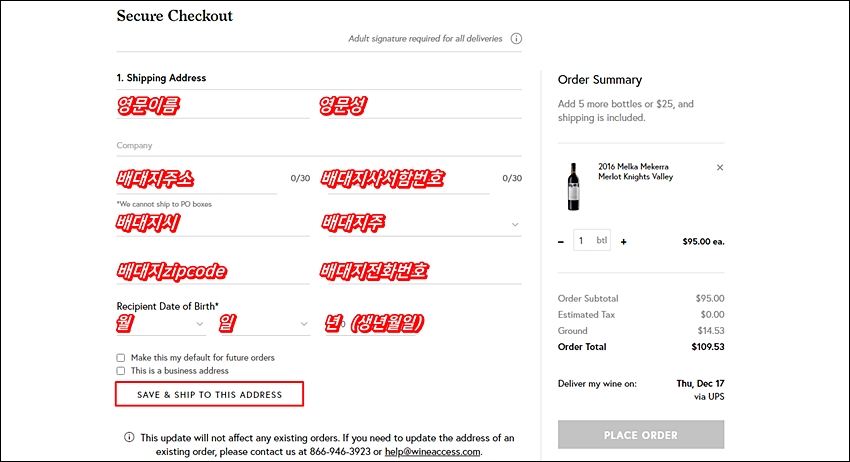Viewport: 850px width, 462px height.
Task: Click the last name field
Action: coord(421,106)
